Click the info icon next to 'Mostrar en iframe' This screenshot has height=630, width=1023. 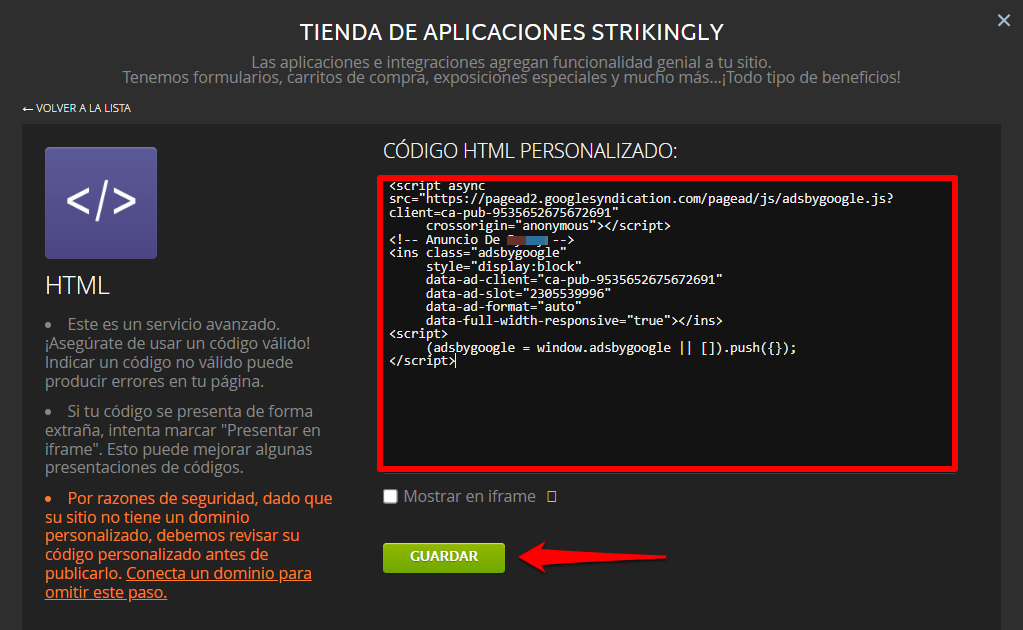click(551, 497)
